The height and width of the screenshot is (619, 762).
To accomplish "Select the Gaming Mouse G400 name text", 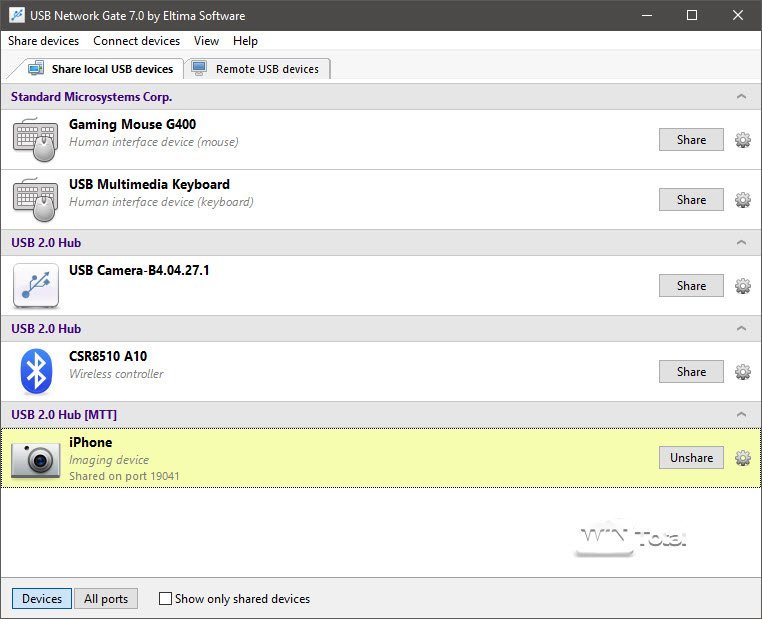I will 132,124.
